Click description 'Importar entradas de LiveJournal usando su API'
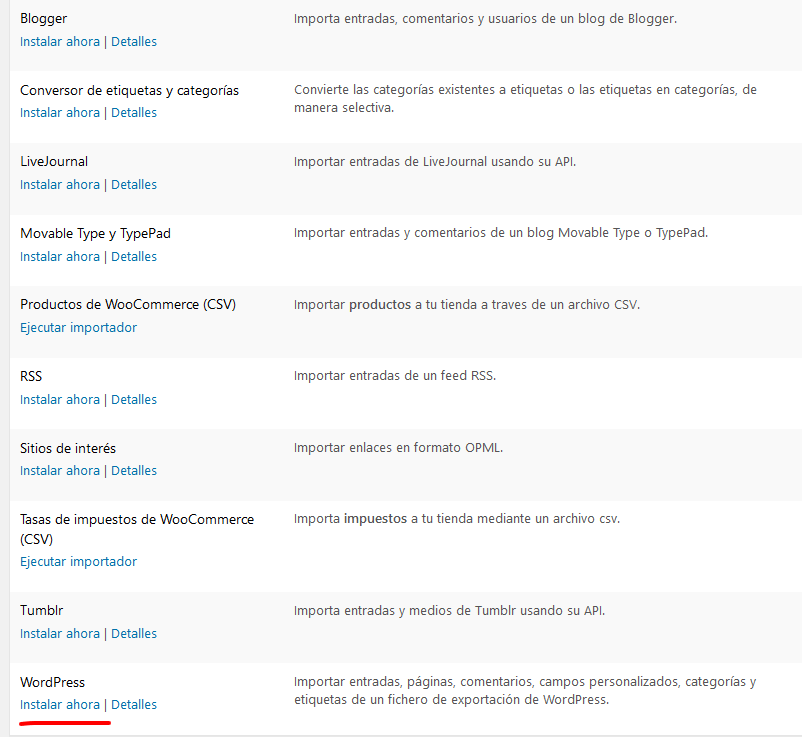 pos(435,162)
